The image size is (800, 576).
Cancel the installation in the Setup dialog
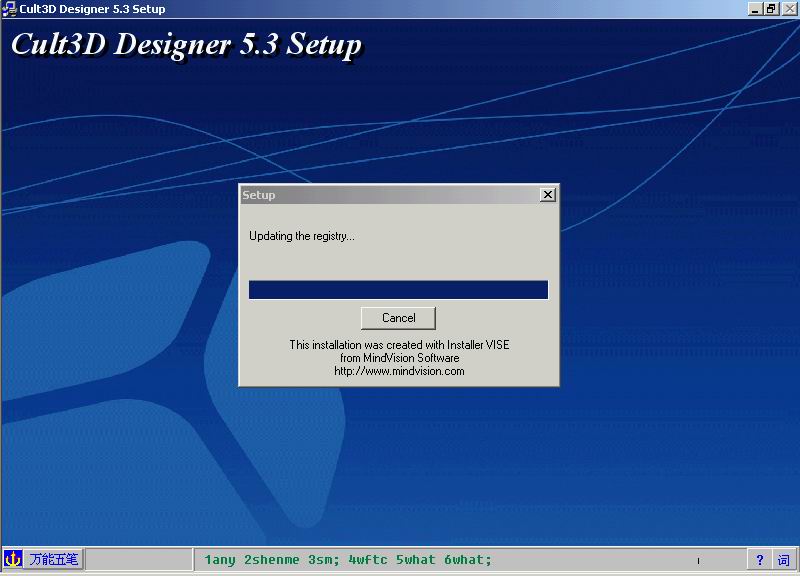click(398, 318)
